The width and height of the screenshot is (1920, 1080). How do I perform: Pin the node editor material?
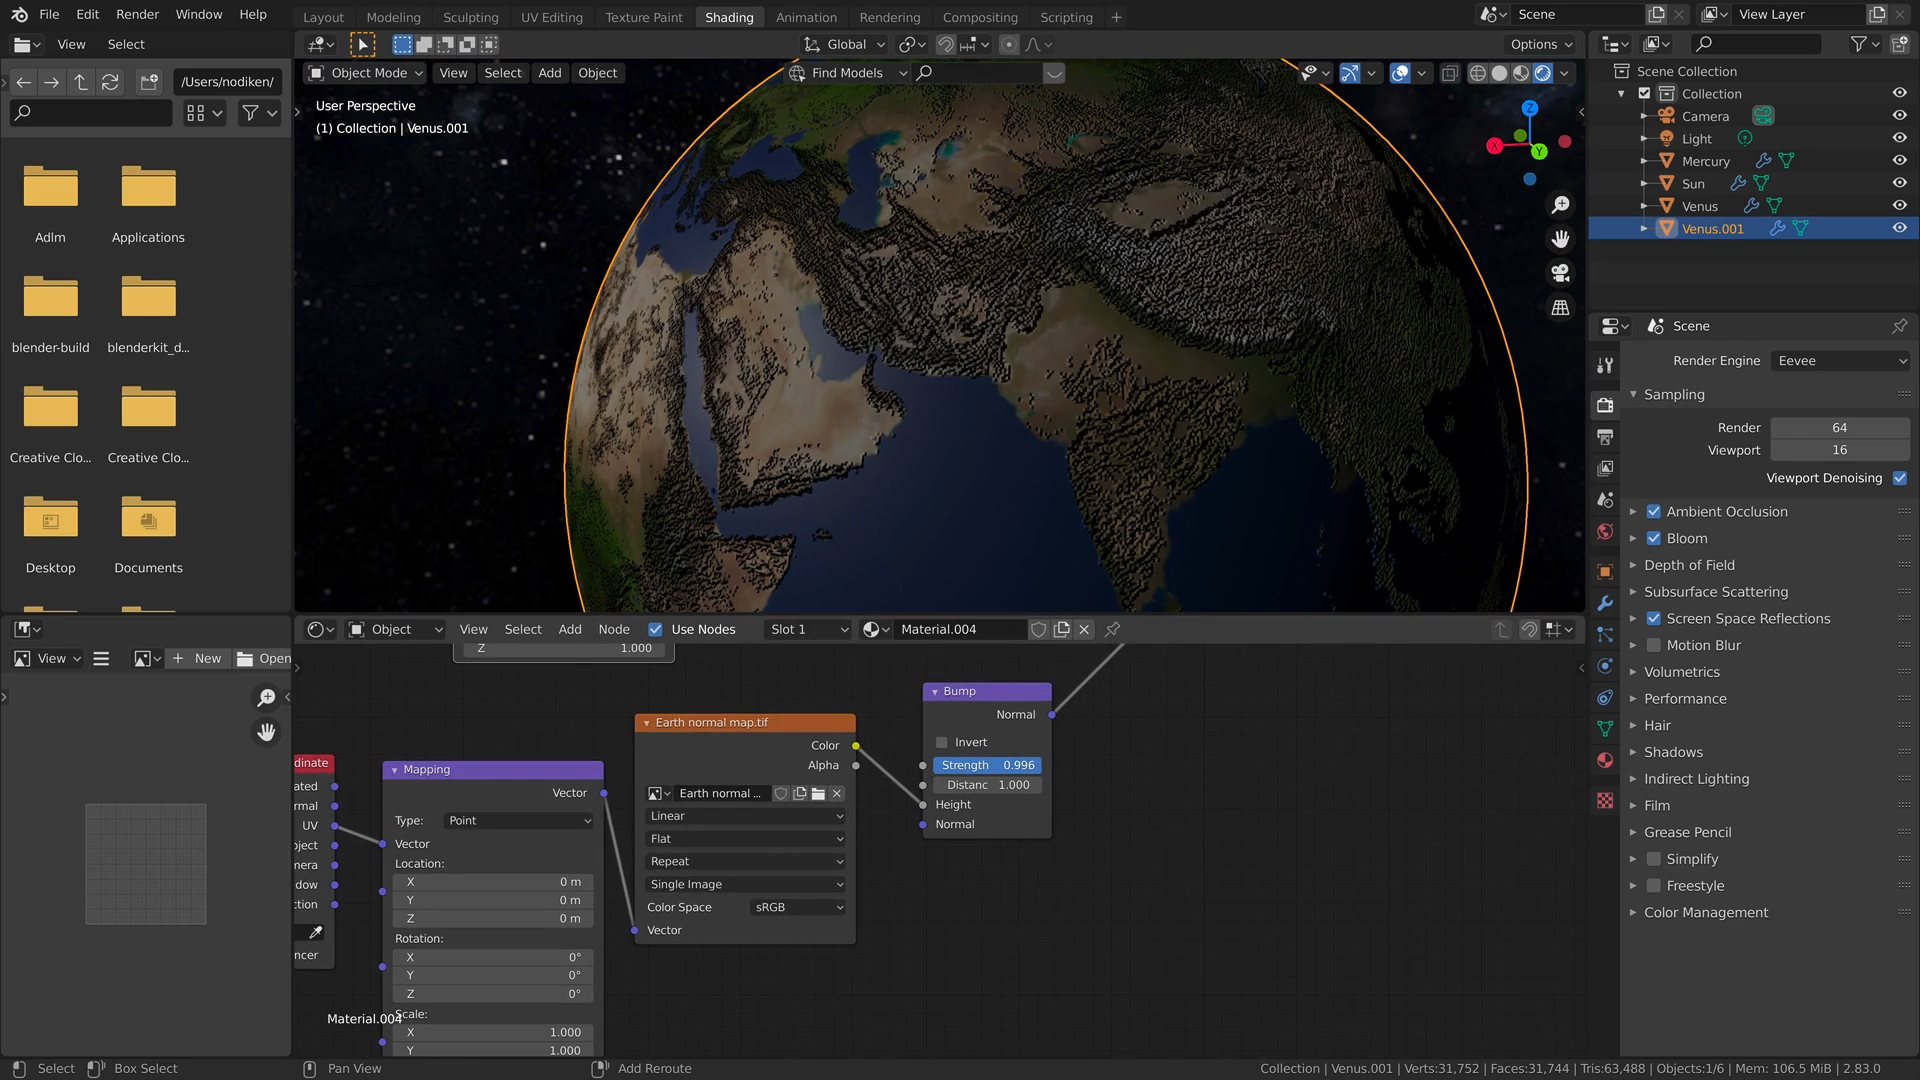tap(1112, 629)
